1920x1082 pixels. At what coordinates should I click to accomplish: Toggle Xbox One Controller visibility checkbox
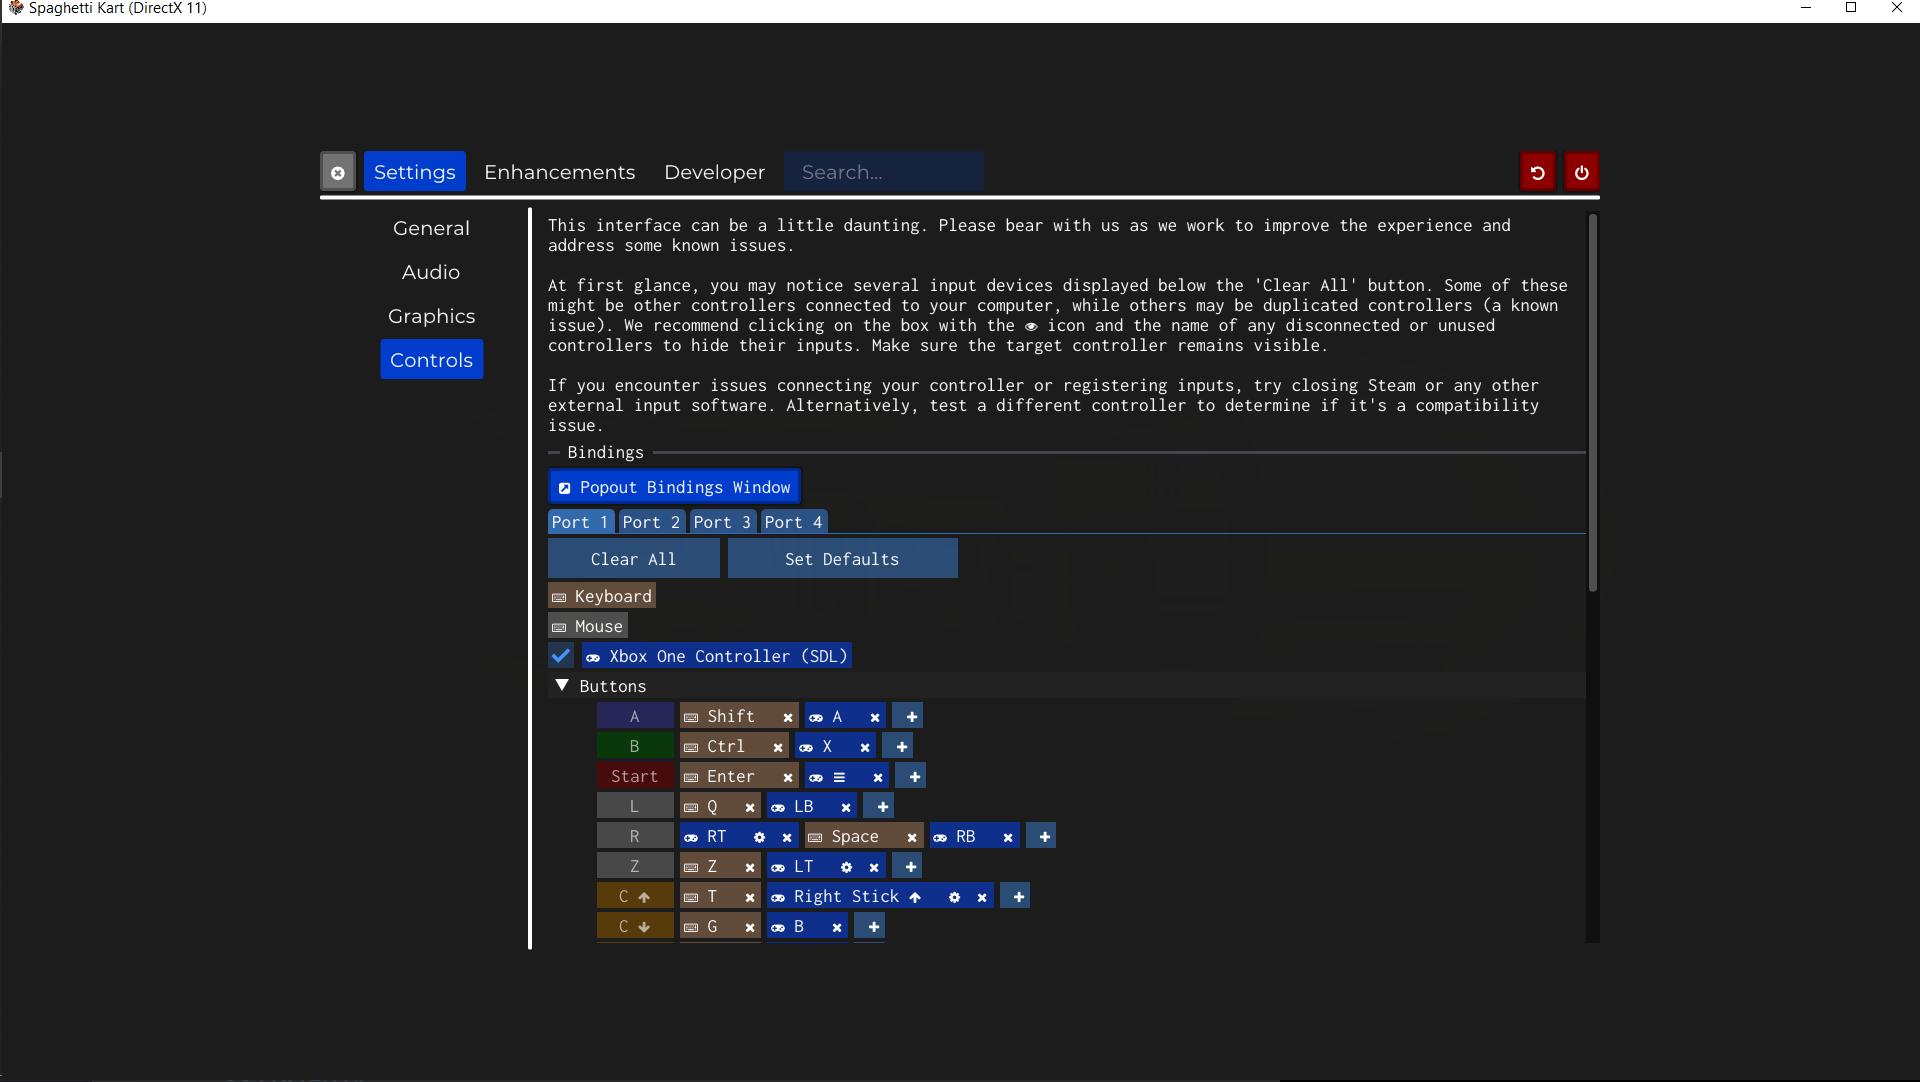(x=561, y=656)
